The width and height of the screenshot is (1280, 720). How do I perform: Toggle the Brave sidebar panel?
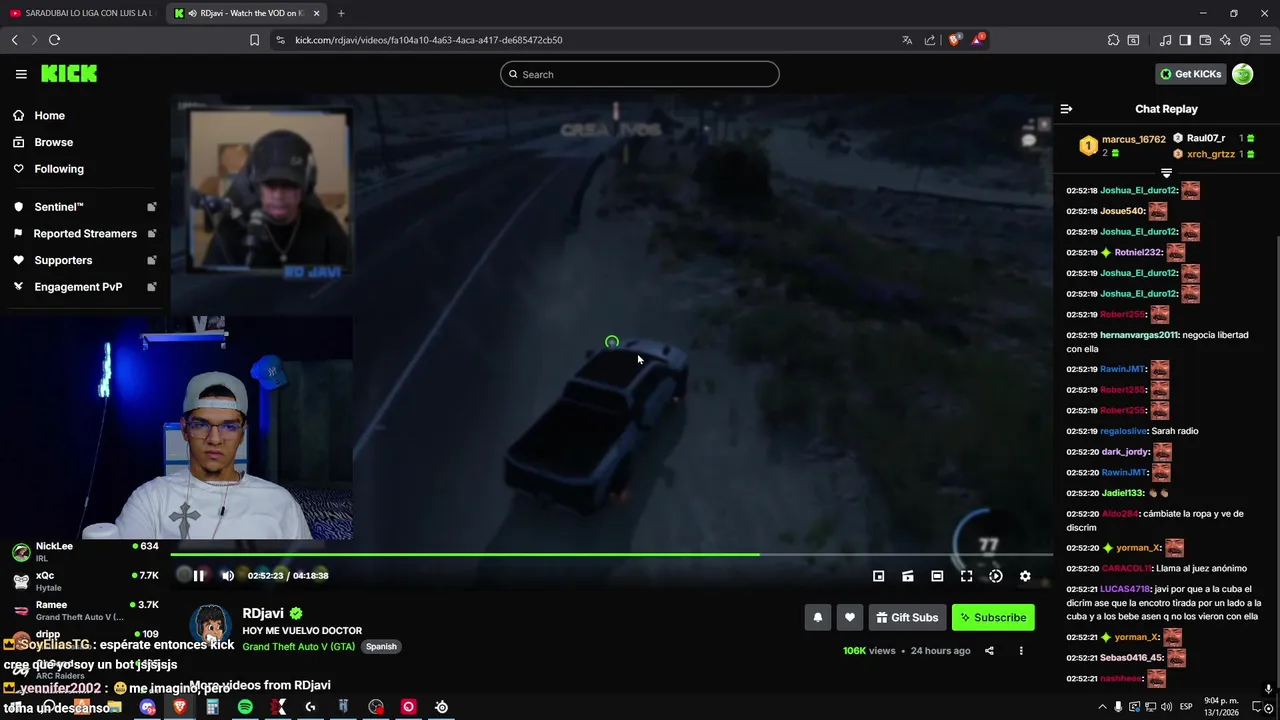(x=1185, y=40)
